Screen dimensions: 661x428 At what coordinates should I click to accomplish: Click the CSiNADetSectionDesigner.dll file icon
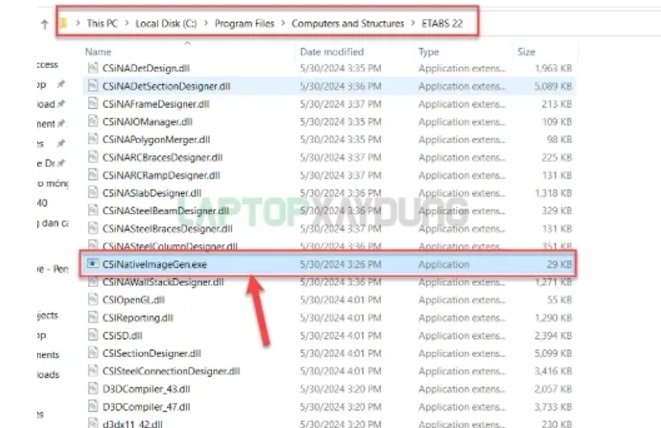click(93, 86)
